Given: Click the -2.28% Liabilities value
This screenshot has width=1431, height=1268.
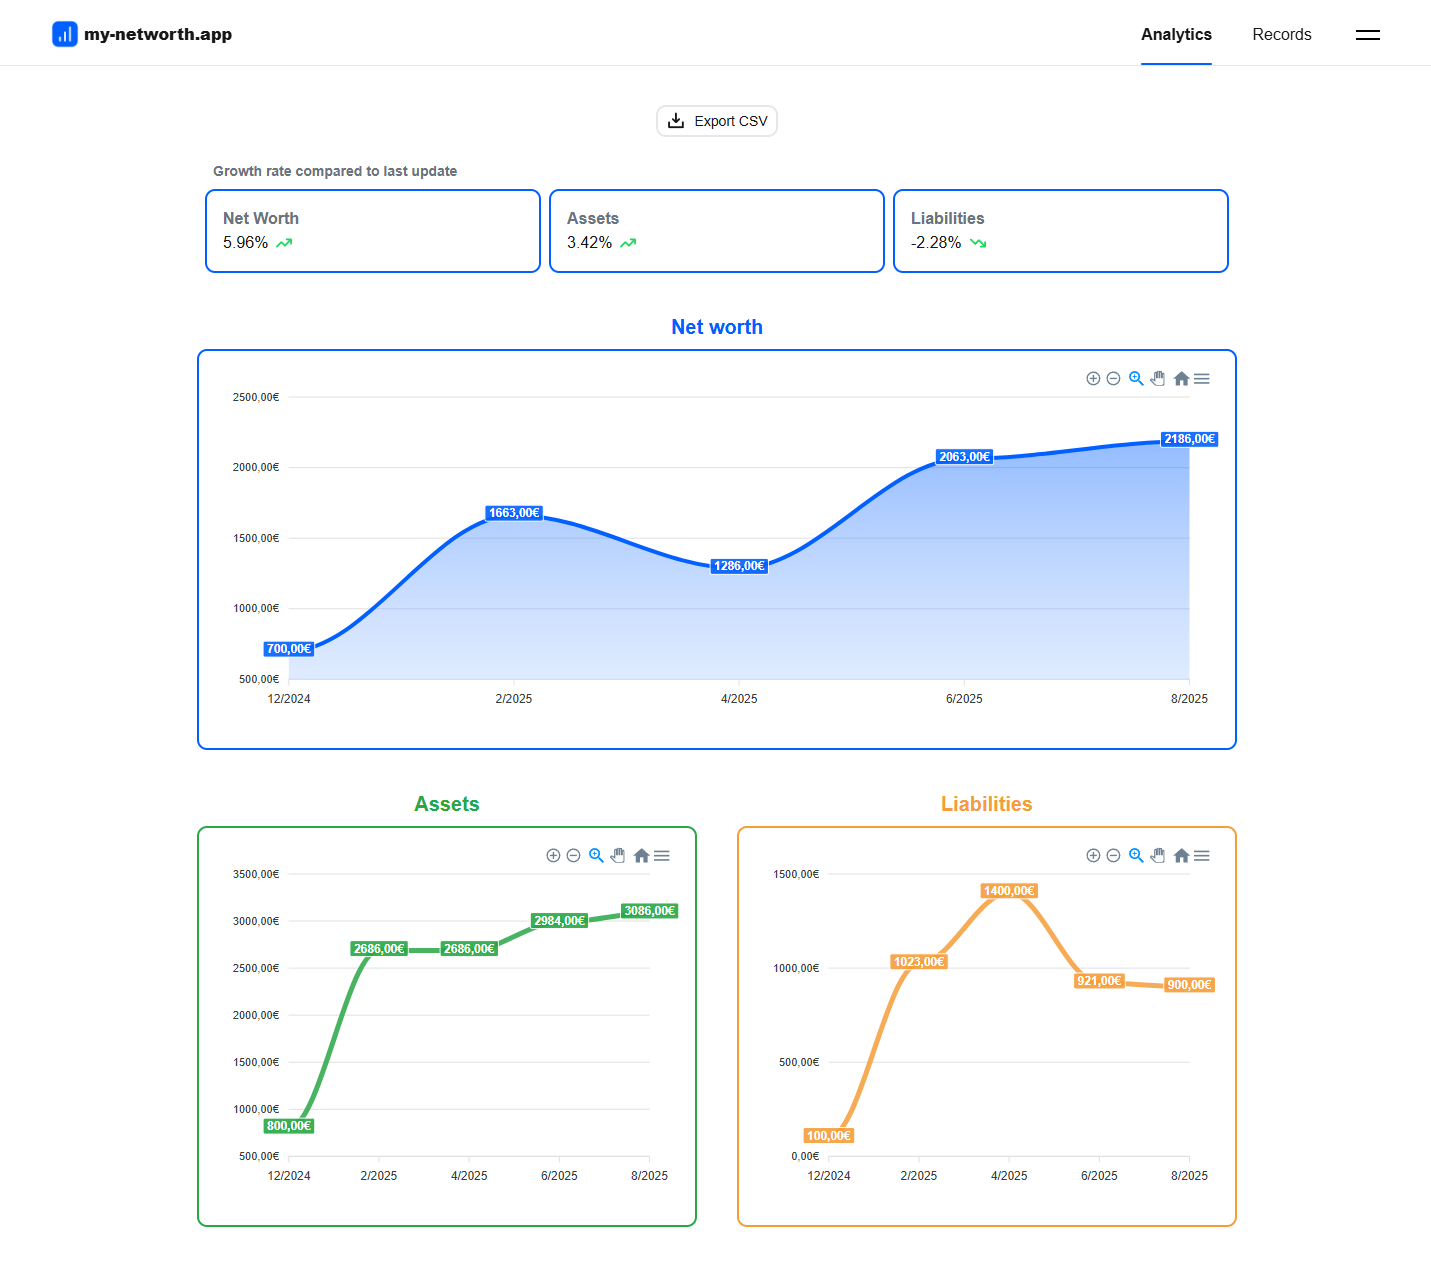Looking at the screenshot, I should tap(936, 243).
